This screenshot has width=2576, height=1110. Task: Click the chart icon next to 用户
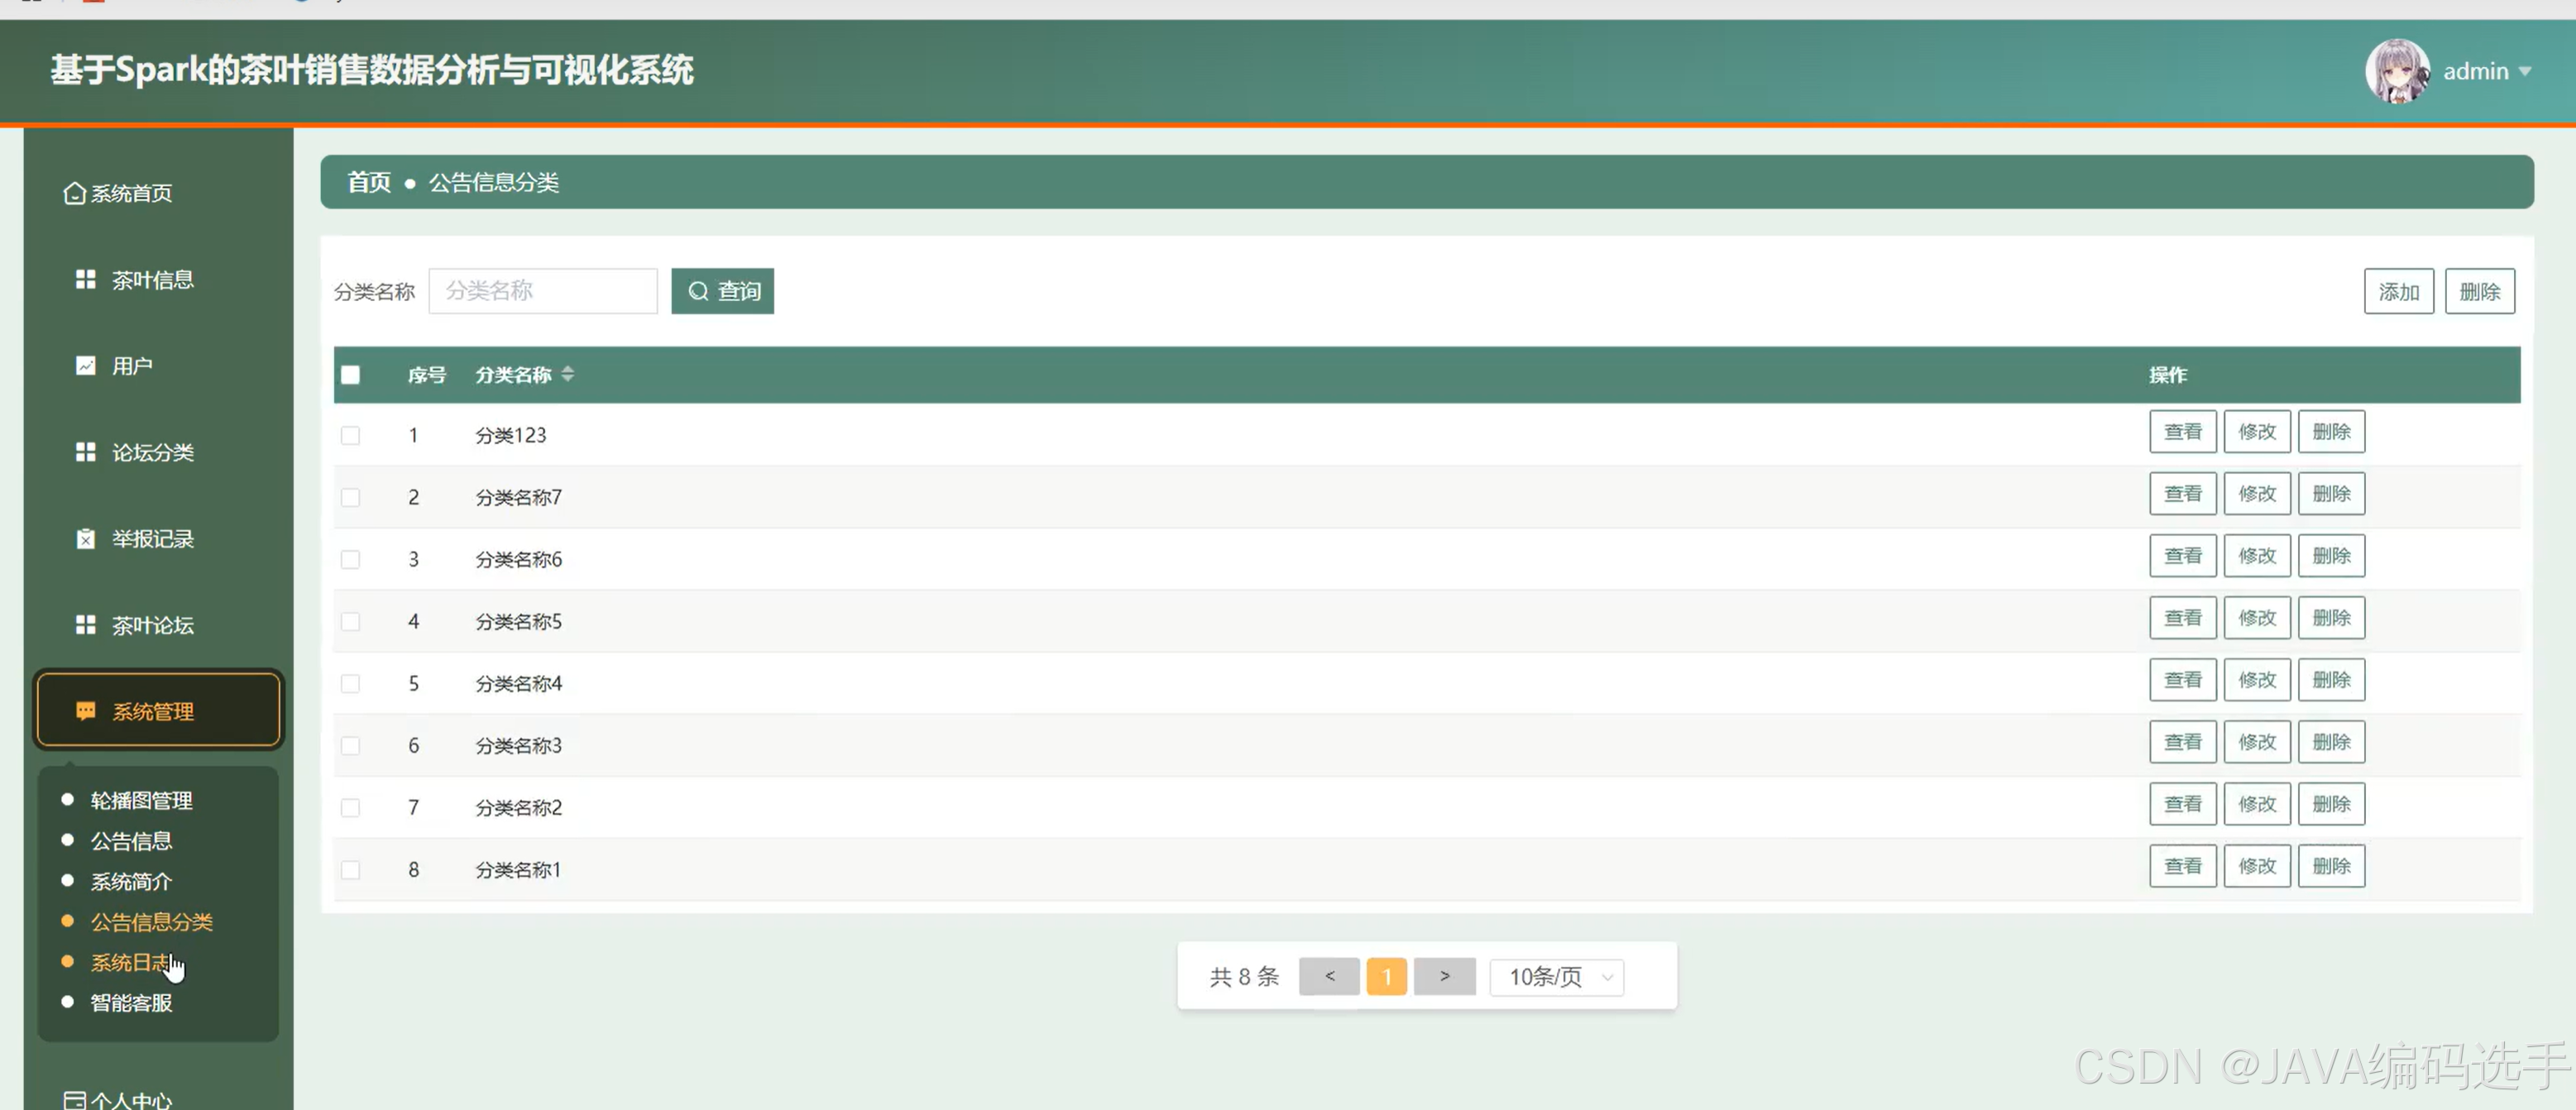[86, 365]
